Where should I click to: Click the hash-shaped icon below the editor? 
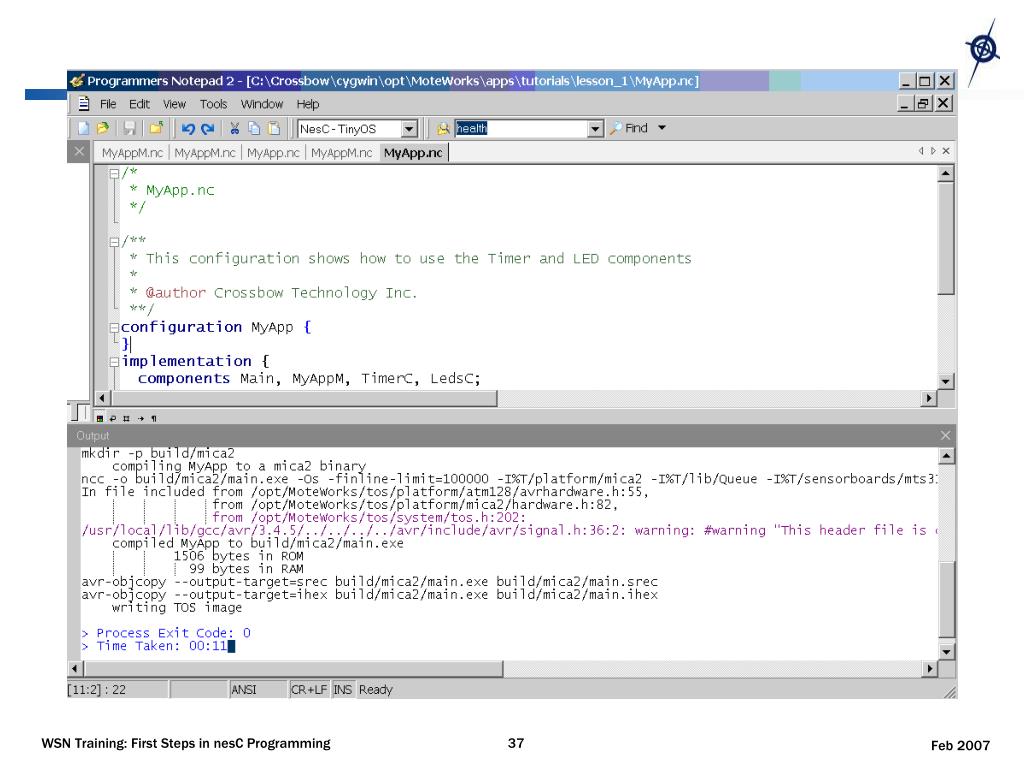126,419
